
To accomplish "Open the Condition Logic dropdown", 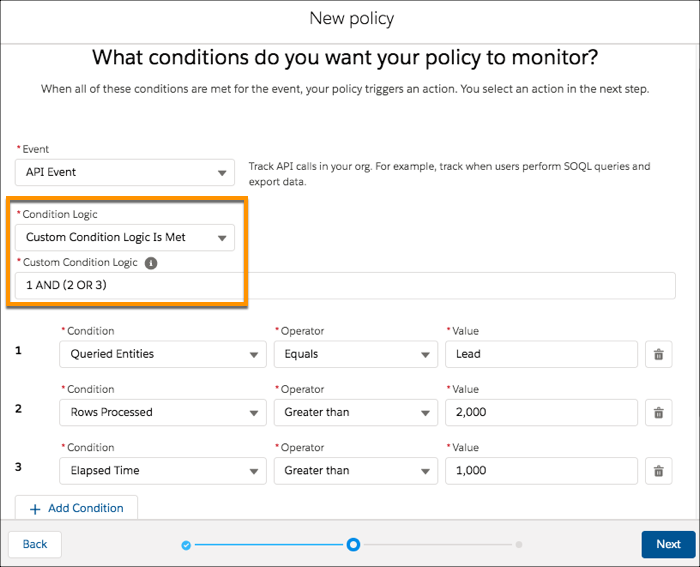I will pyautogui.click(x=125, y=238).
